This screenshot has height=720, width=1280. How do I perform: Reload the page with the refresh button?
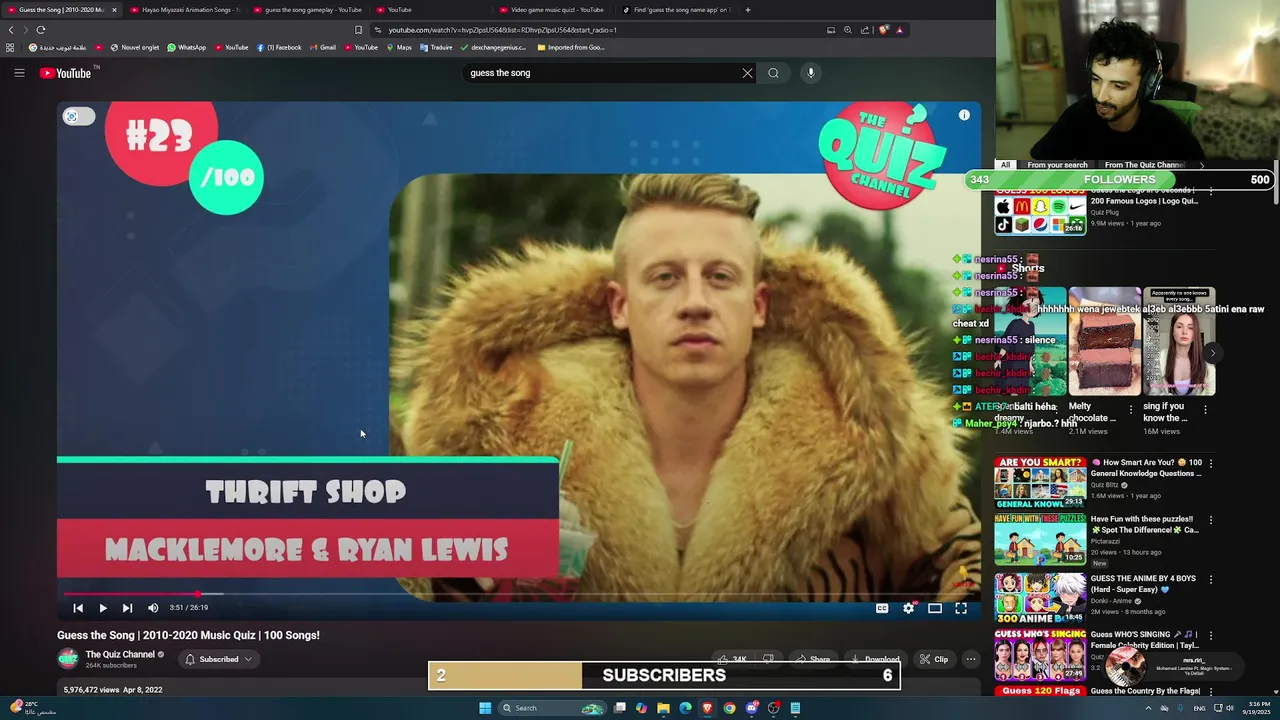(41, 30)
